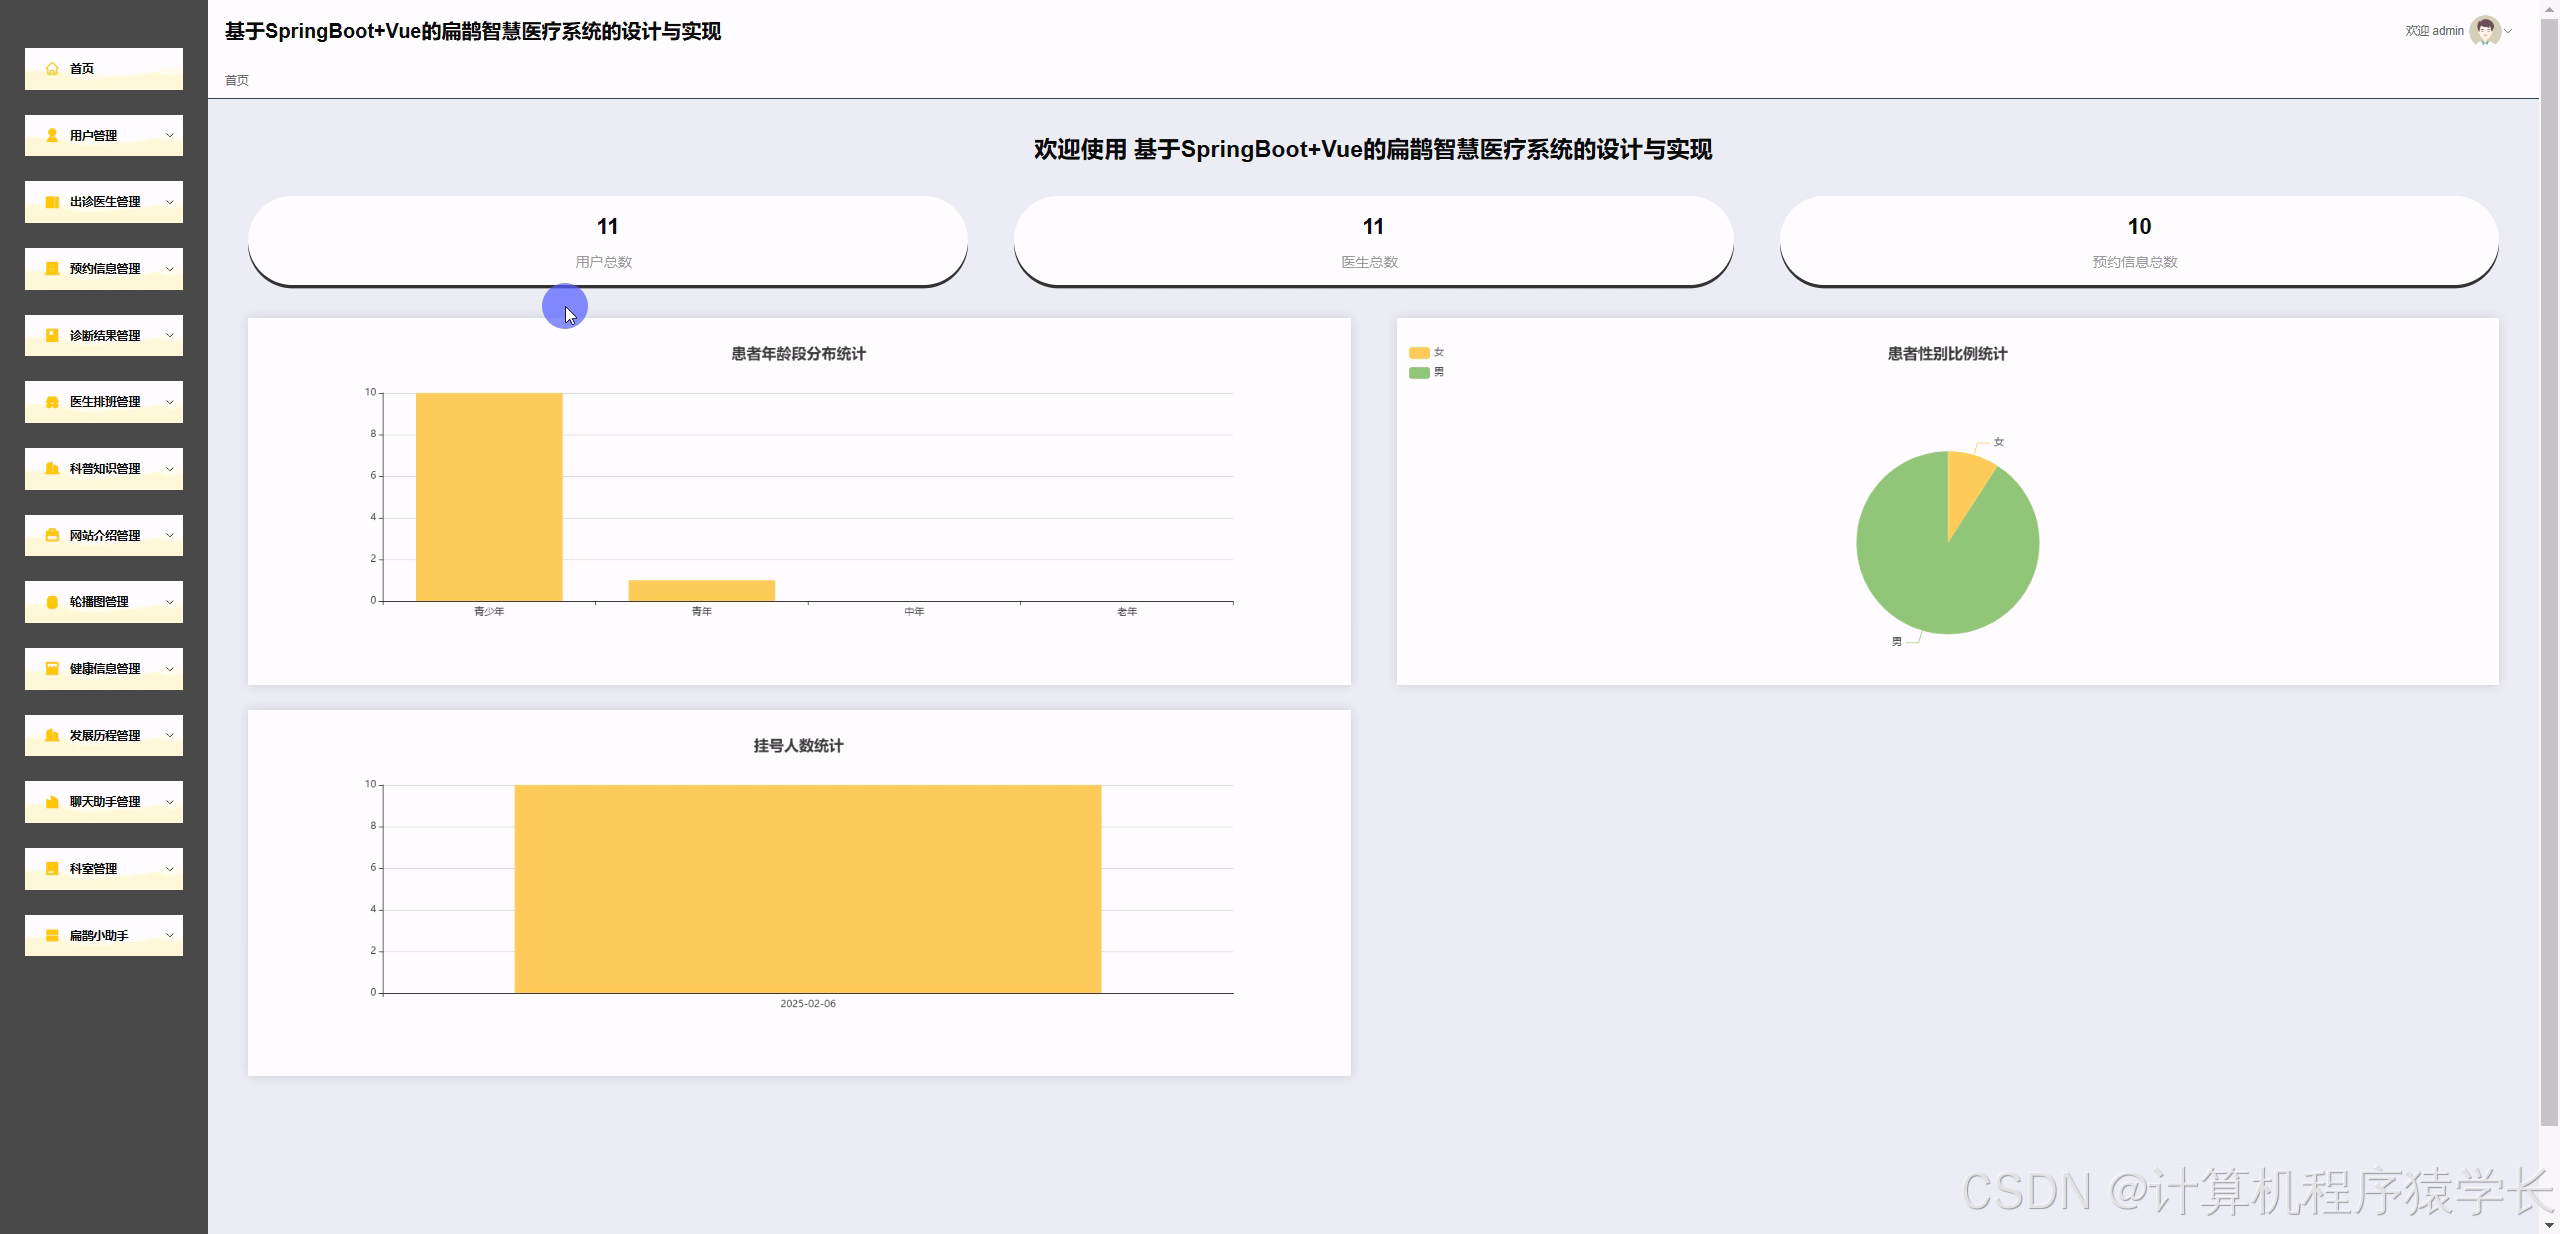The width and height of the screenshot is (2560, 1234).
Task: Click the admin avatar picture
Action: 2484,31
